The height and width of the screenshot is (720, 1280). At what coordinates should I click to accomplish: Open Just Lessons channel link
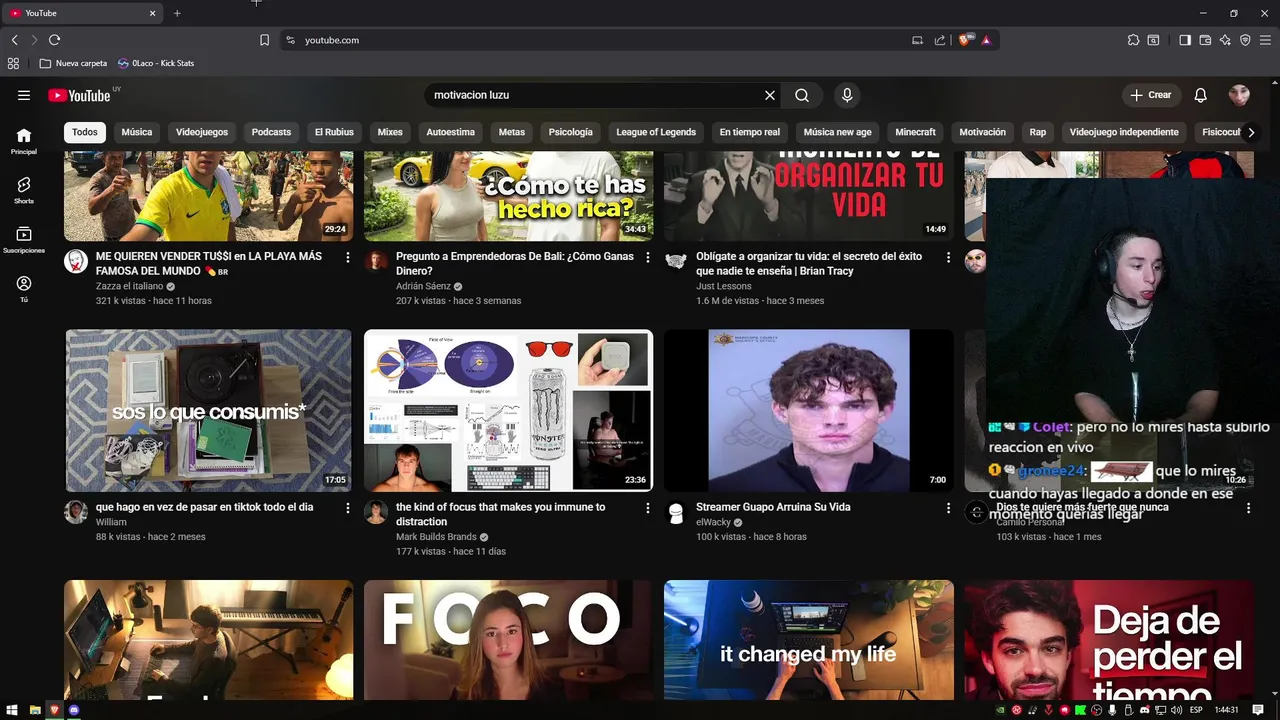tap(724, 286)
